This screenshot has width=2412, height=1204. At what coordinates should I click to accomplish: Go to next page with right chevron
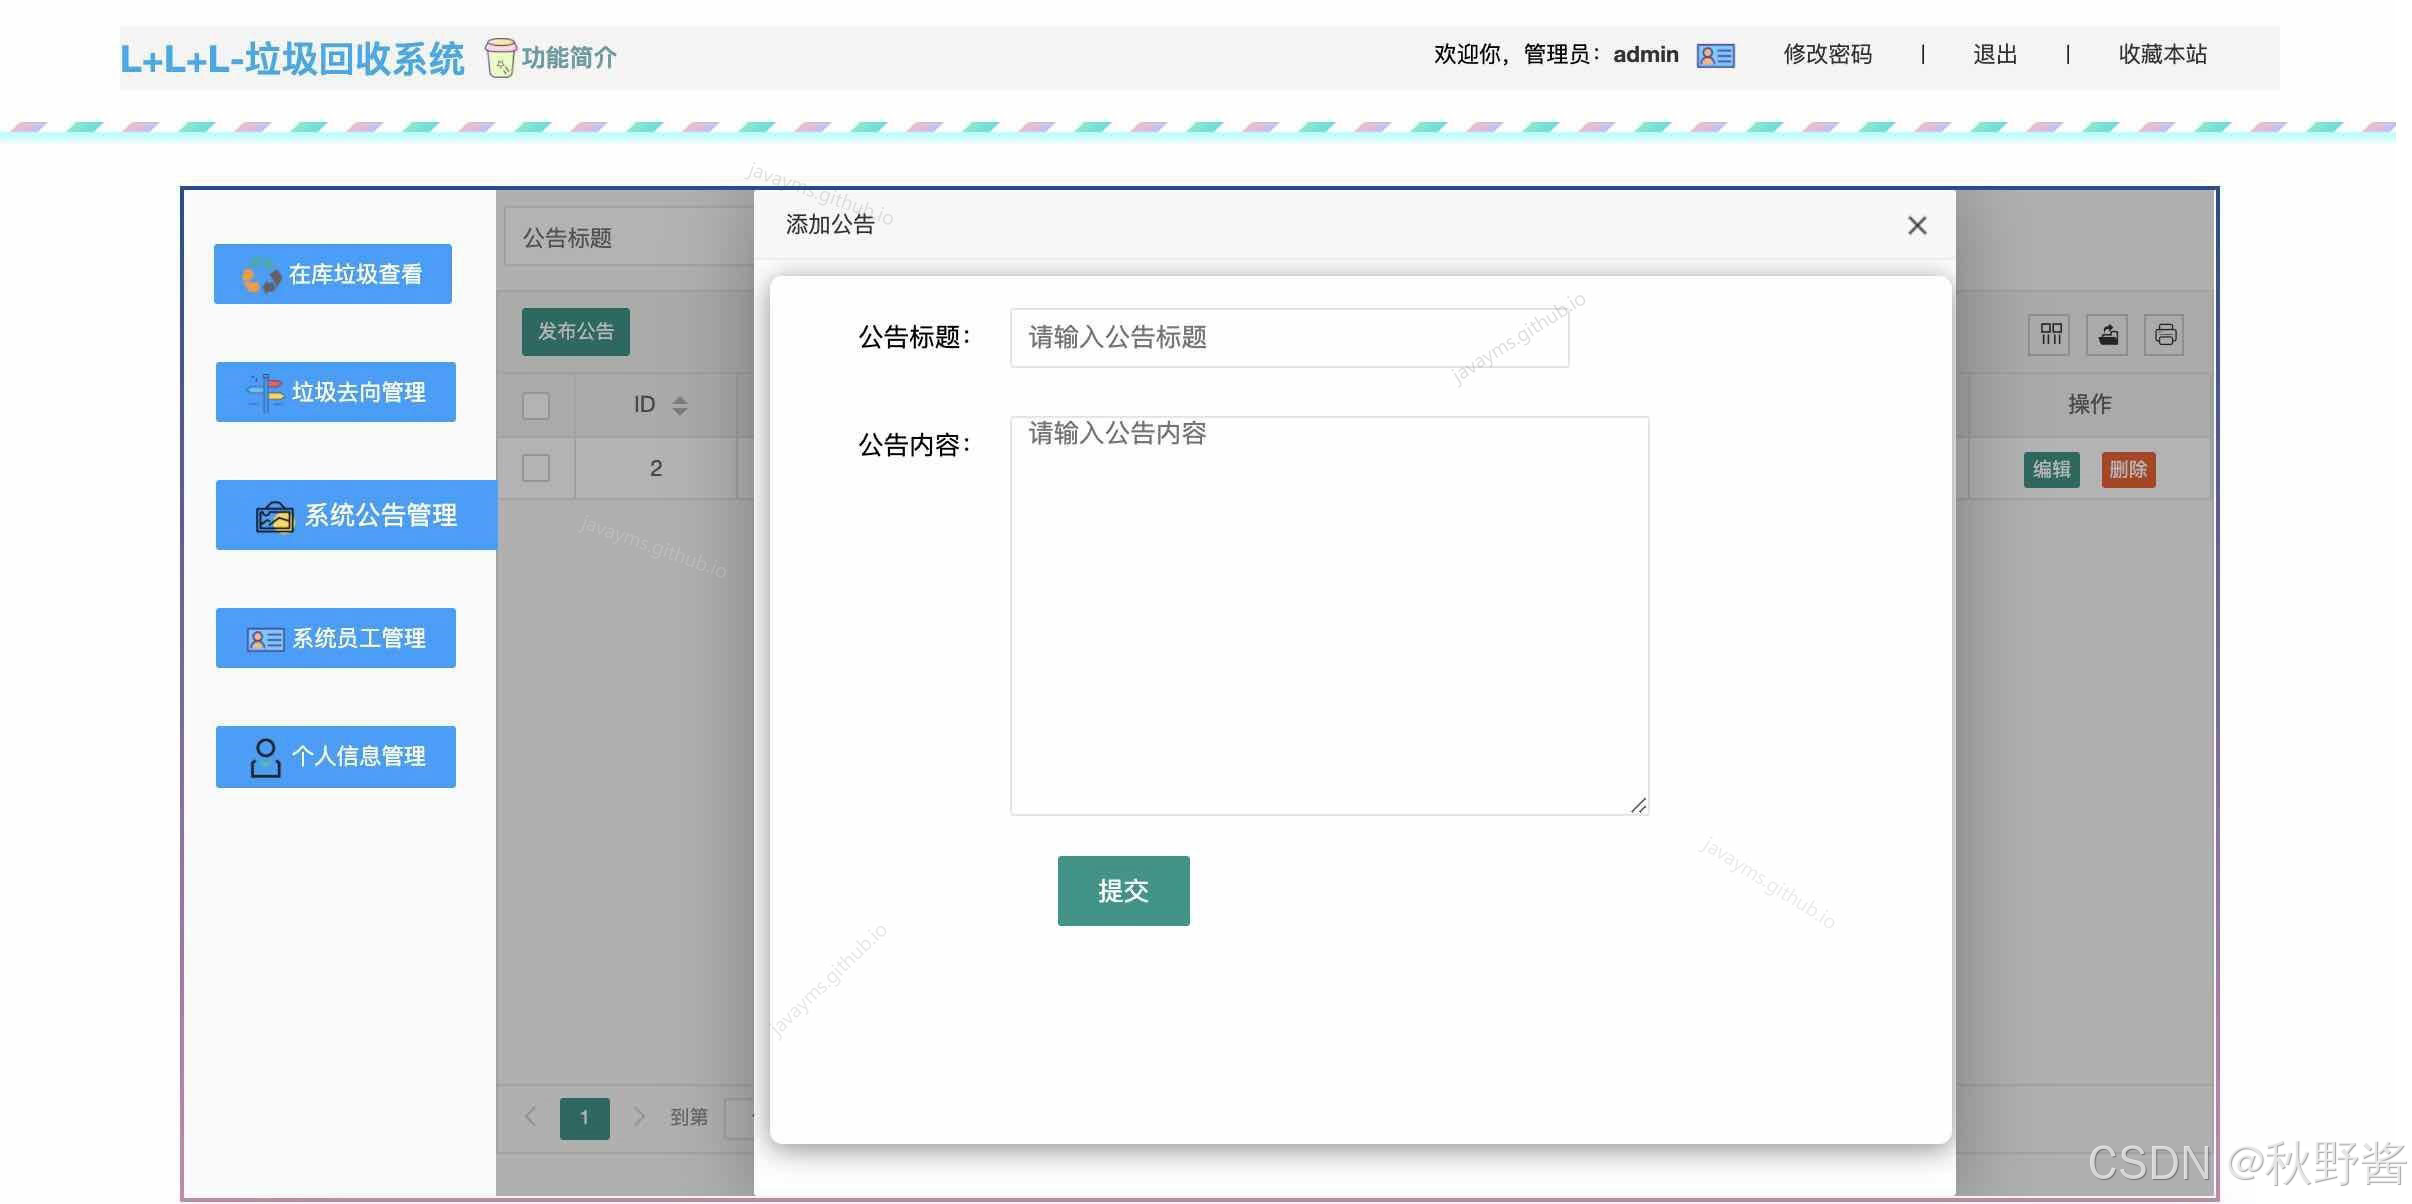point(639,1116)
